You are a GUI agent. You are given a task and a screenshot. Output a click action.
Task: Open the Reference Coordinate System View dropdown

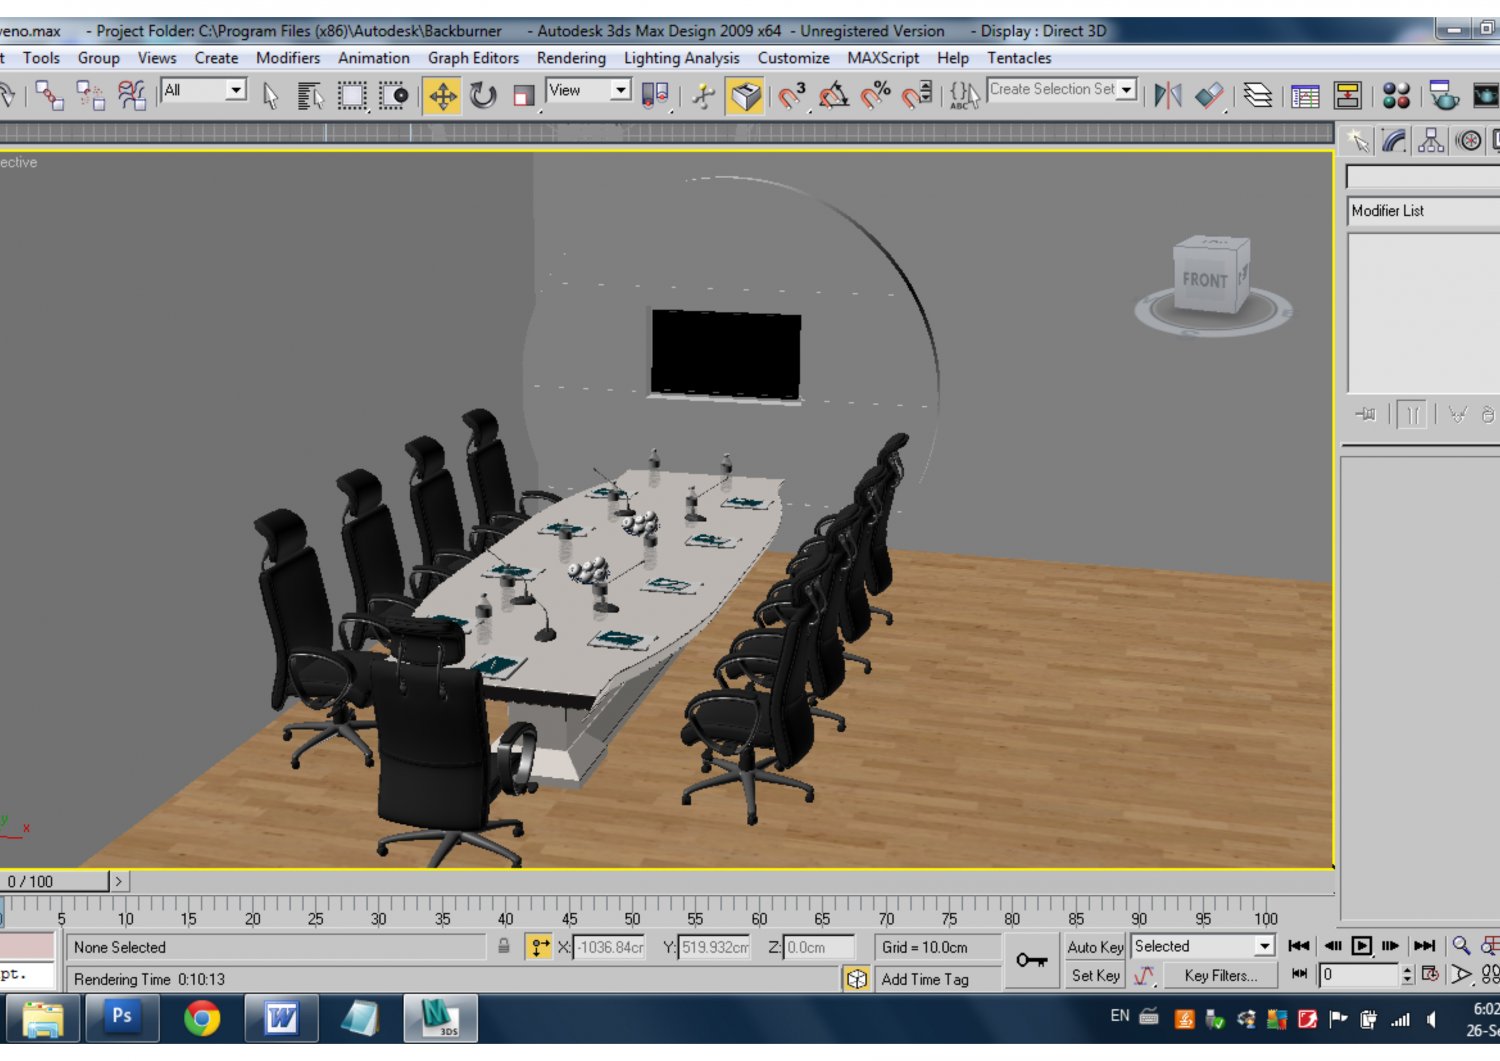coord(619,90)
